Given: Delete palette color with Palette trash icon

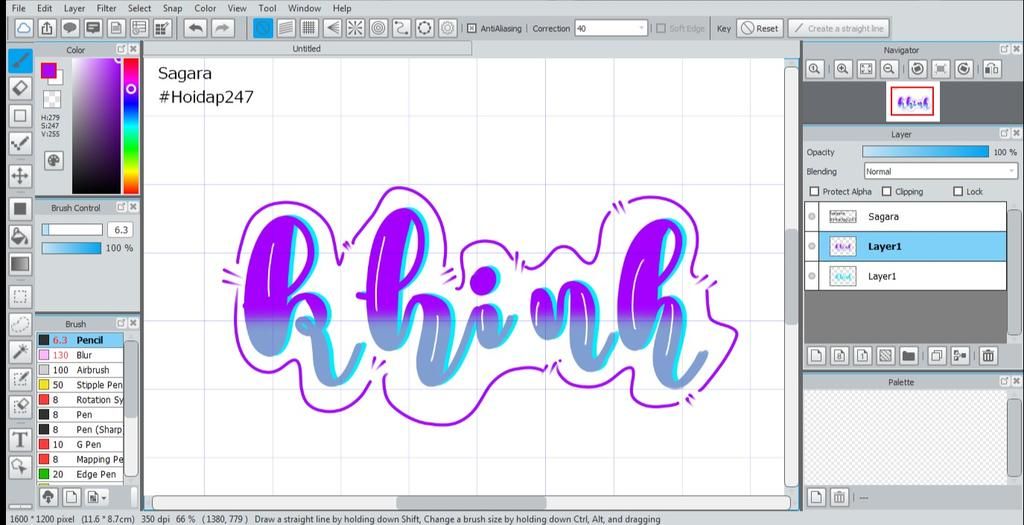Looking at the screenshot, I should (x=840, y=498).
